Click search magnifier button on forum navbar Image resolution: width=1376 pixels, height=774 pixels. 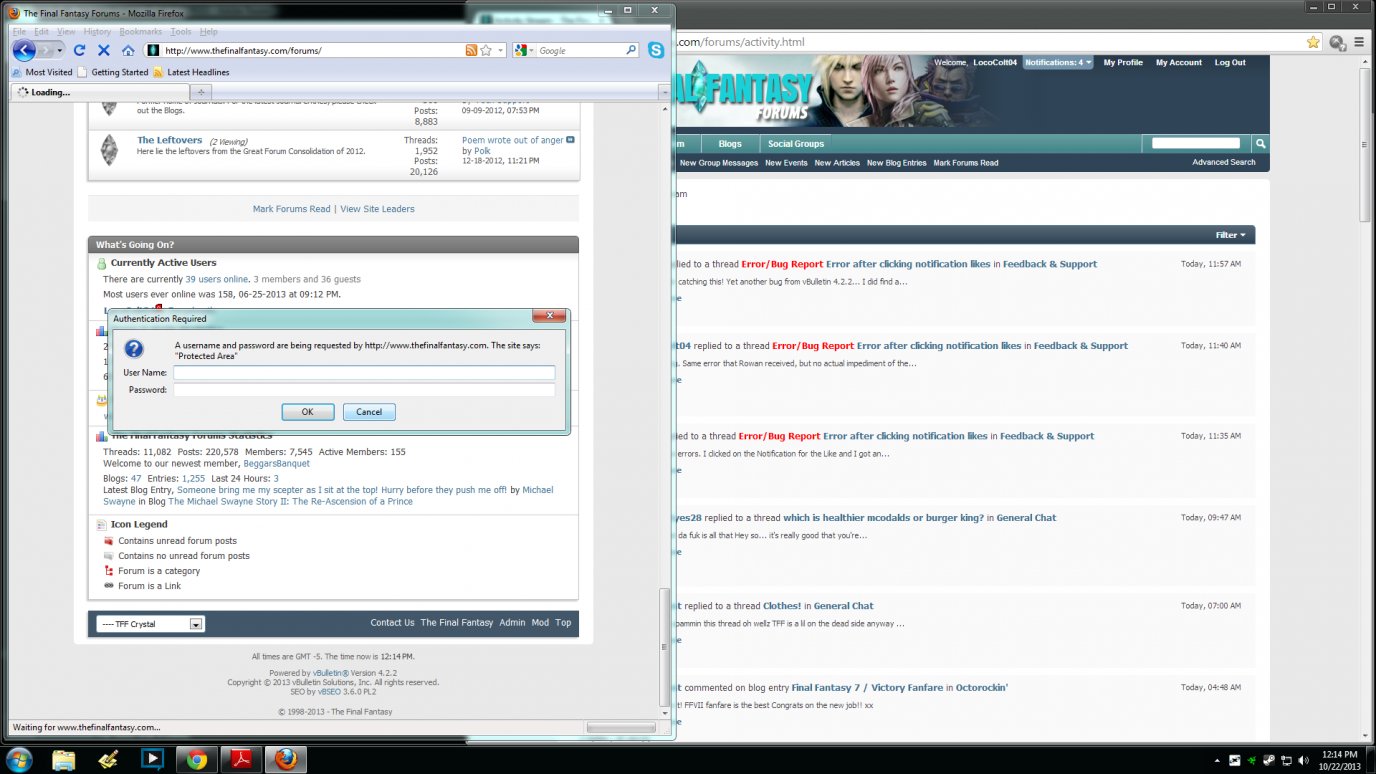pyautogui.click(x=1261, y=144)
